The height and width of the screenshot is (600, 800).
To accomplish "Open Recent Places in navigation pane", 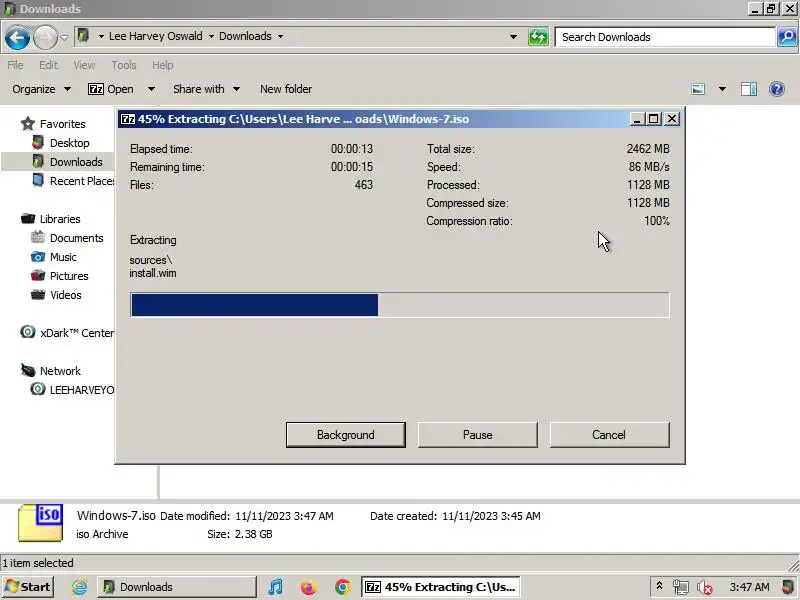I will point(73,181).
